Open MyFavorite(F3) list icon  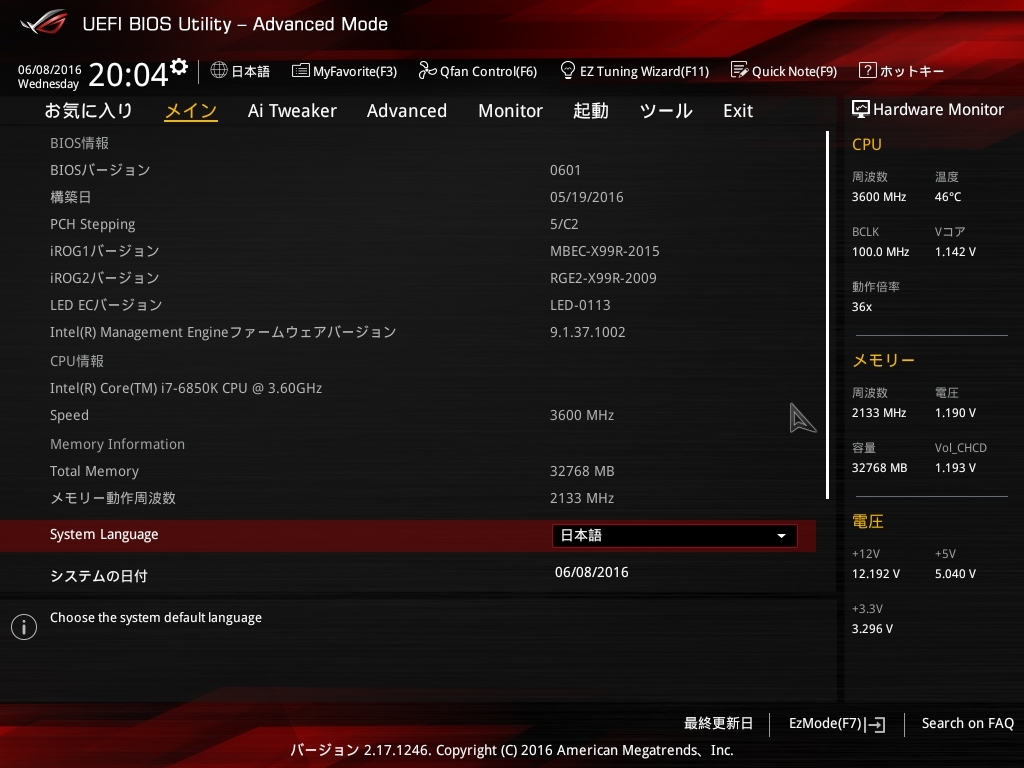tap(300, 71)
